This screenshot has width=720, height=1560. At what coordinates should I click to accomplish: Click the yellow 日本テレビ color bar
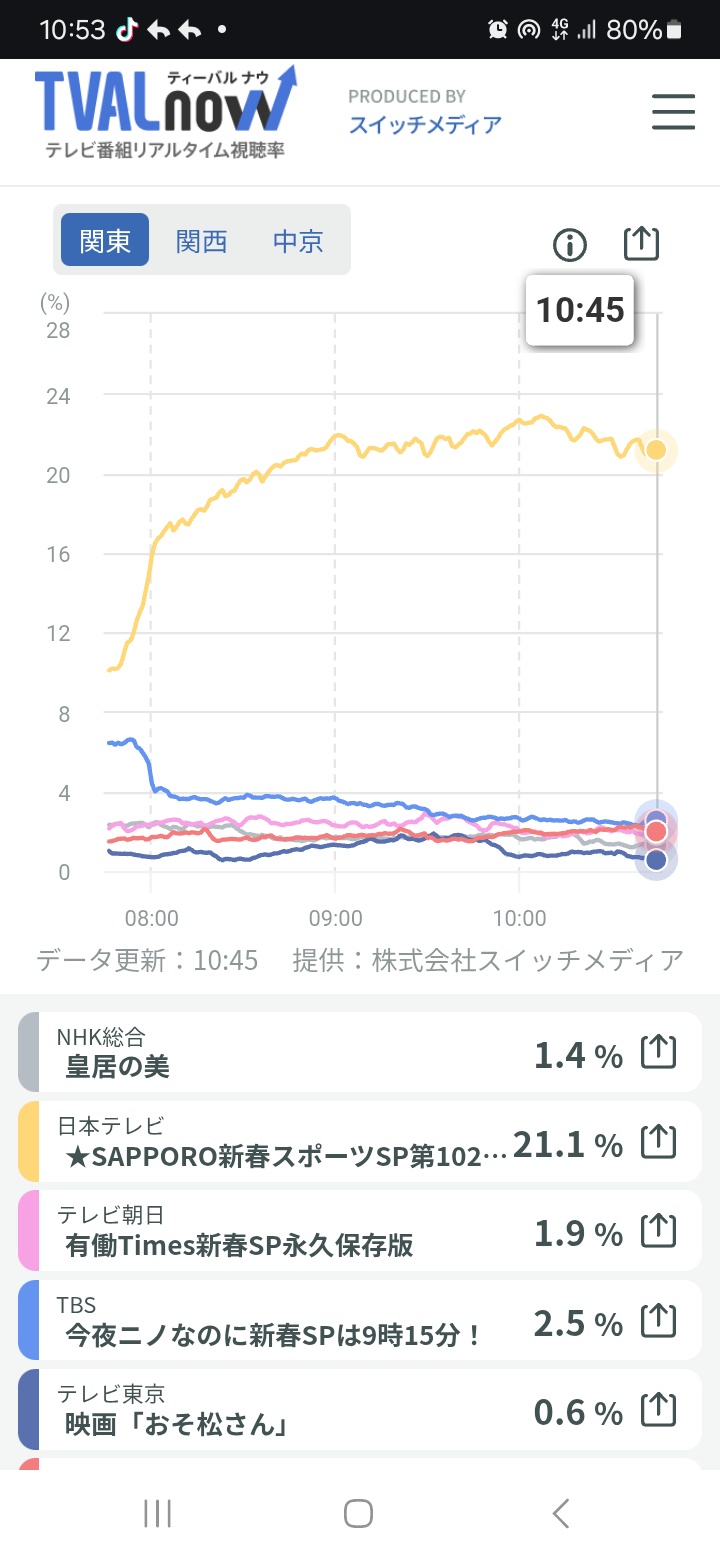coord(28,1141)
